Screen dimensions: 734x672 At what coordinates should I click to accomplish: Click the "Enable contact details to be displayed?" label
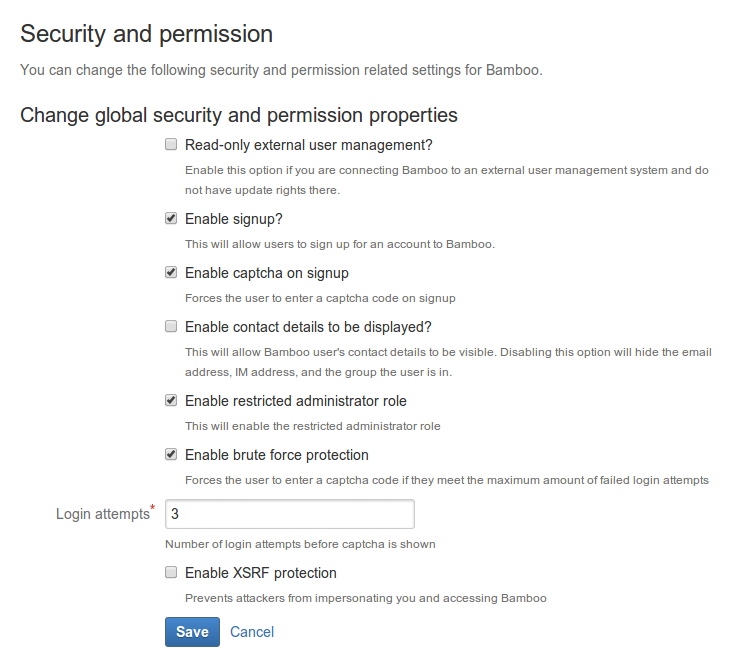(308, 327)
